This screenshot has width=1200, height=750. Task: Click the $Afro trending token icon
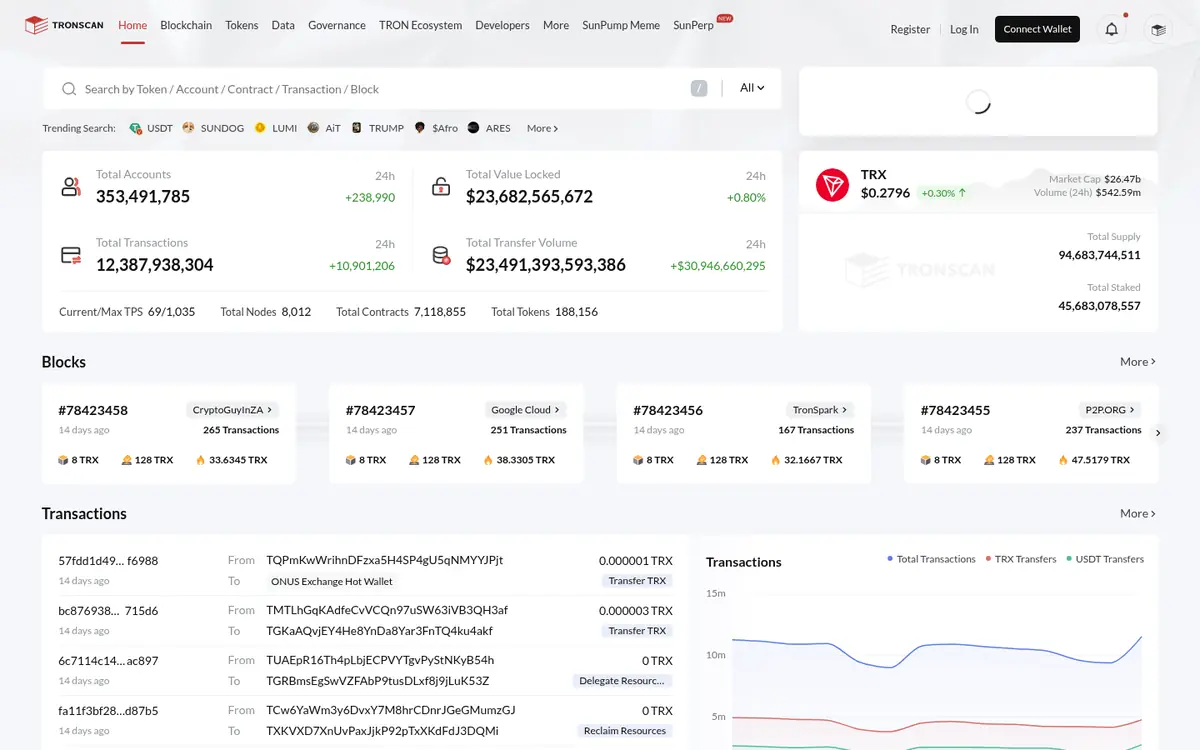point(420,128)
